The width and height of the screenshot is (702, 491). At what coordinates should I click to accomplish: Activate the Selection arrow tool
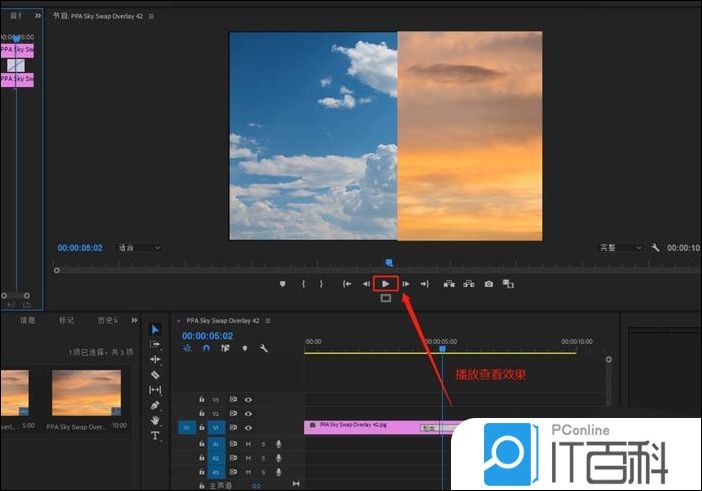coord(155,329)
